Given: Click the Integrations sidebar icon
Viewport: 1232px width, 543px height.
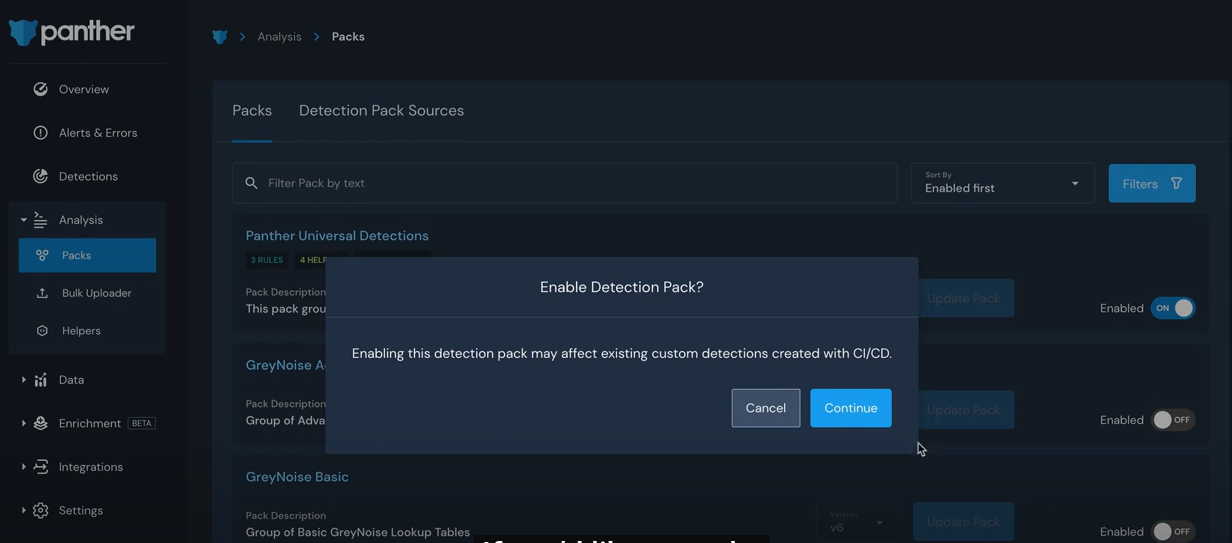Looking at the screenshot, I should click(41, 467).
